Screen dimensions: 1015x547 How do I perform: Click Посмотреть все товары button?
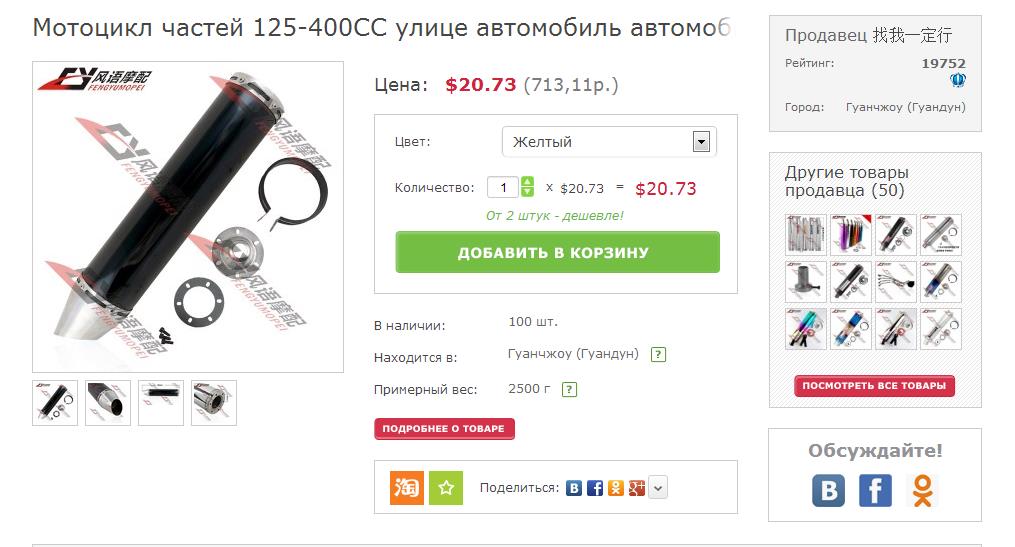(x=875, y=386)
